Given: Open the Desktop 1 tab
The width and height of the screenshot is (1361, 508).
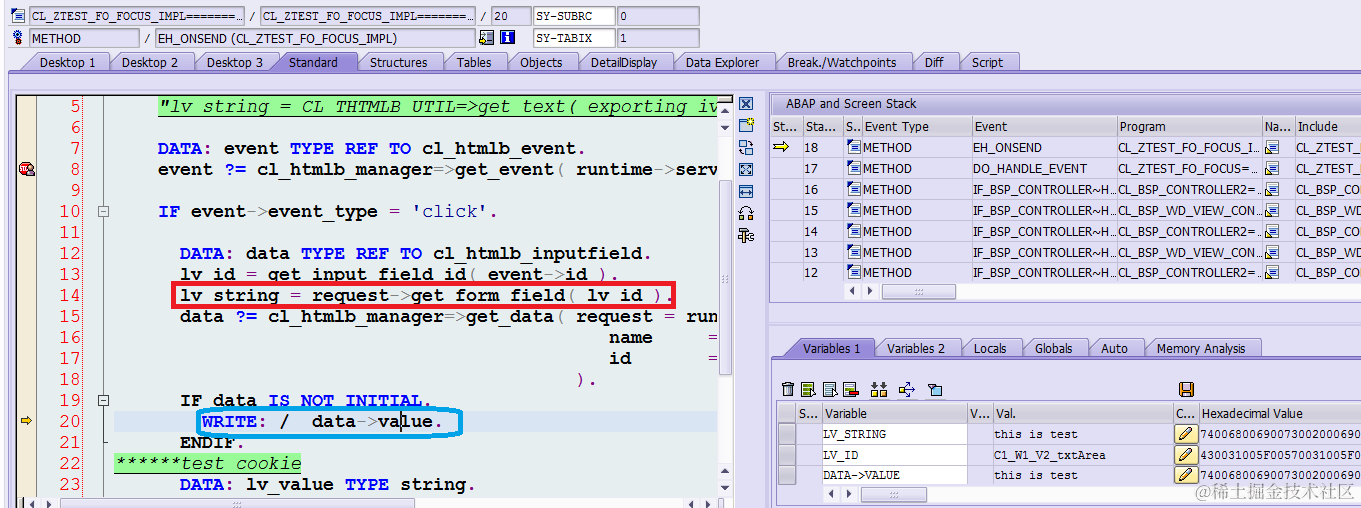Looking at the screenshot, I should pyautogui.click(x=67, y=62).
